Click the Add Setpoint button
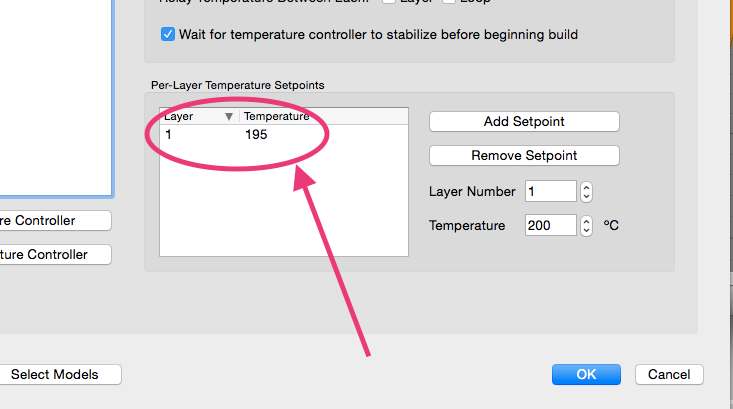Image resolution: width=733 pixels, height=409 pixels. point(524,122)
